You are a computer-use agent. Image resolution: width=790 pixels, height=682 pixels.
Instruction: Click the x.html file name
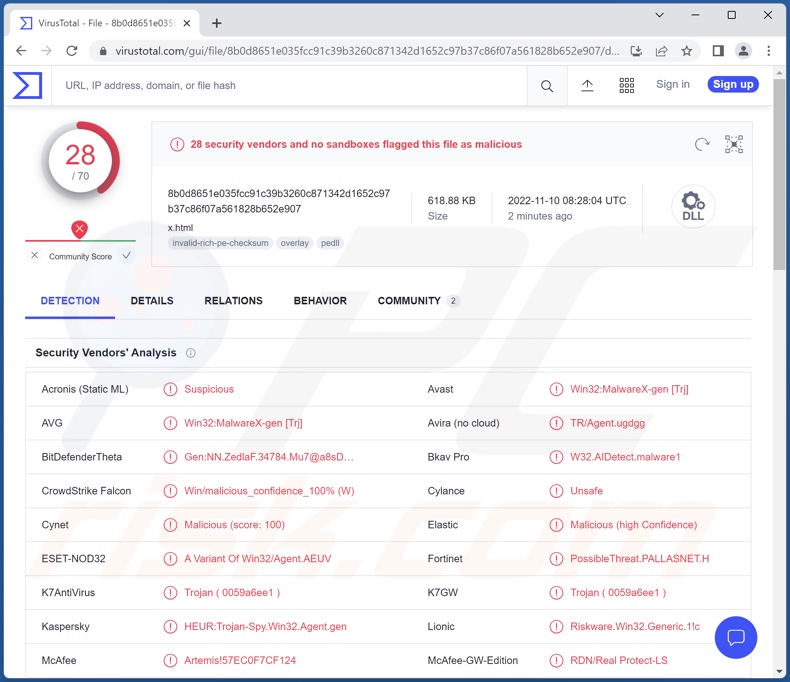pos(180,228)
